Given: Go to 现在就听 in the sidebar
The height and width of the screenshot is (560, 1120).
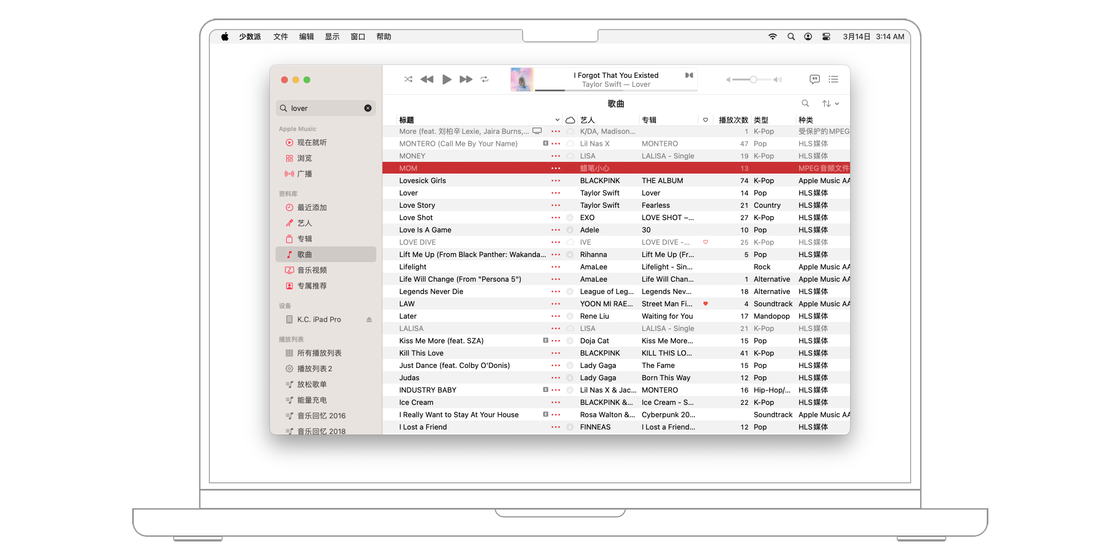Looking at the screenshot, I should point(311,143).
